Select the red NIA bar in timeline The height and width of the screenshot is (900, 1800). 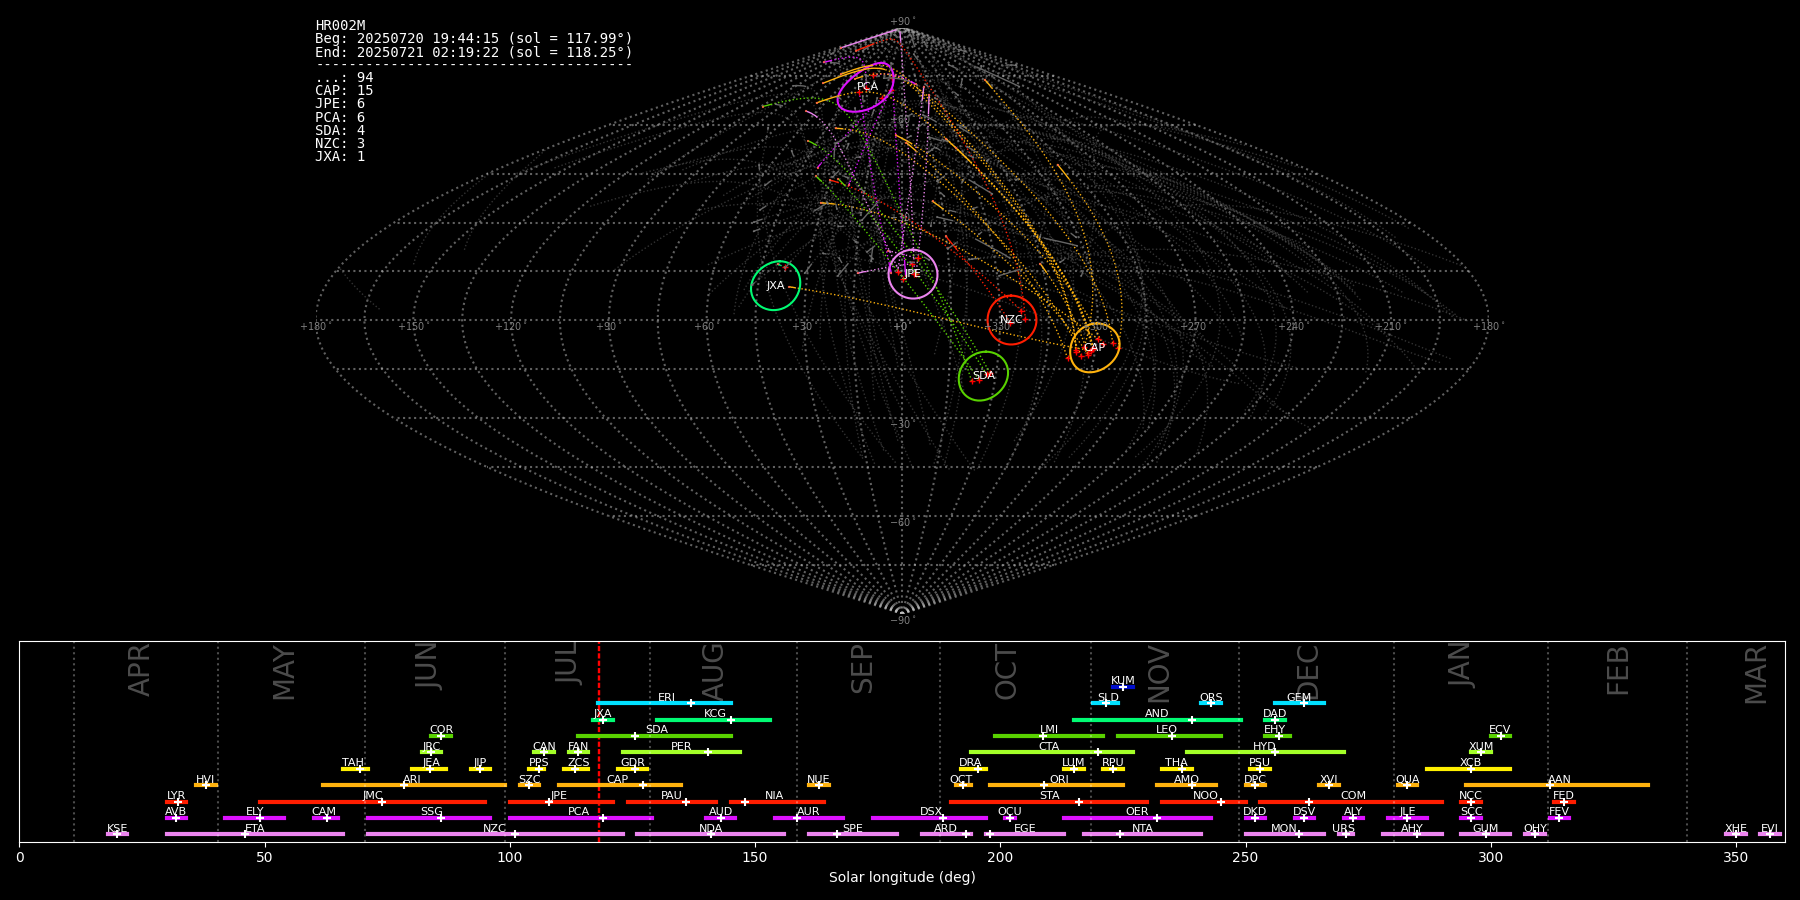pyautogui.click(x=777, y=801)
